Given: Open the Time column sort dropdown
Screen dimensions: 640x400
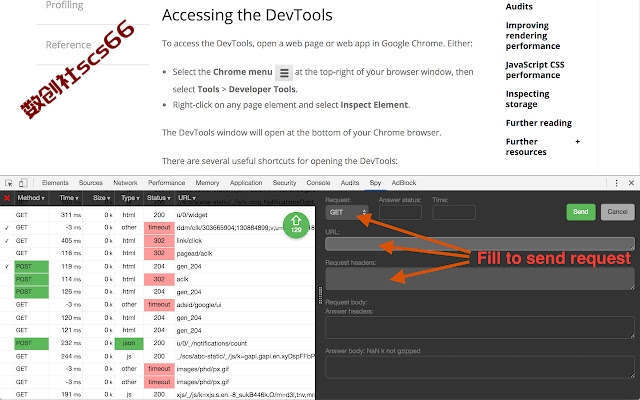Looking at the screenshot, I should tap(68, 198).
